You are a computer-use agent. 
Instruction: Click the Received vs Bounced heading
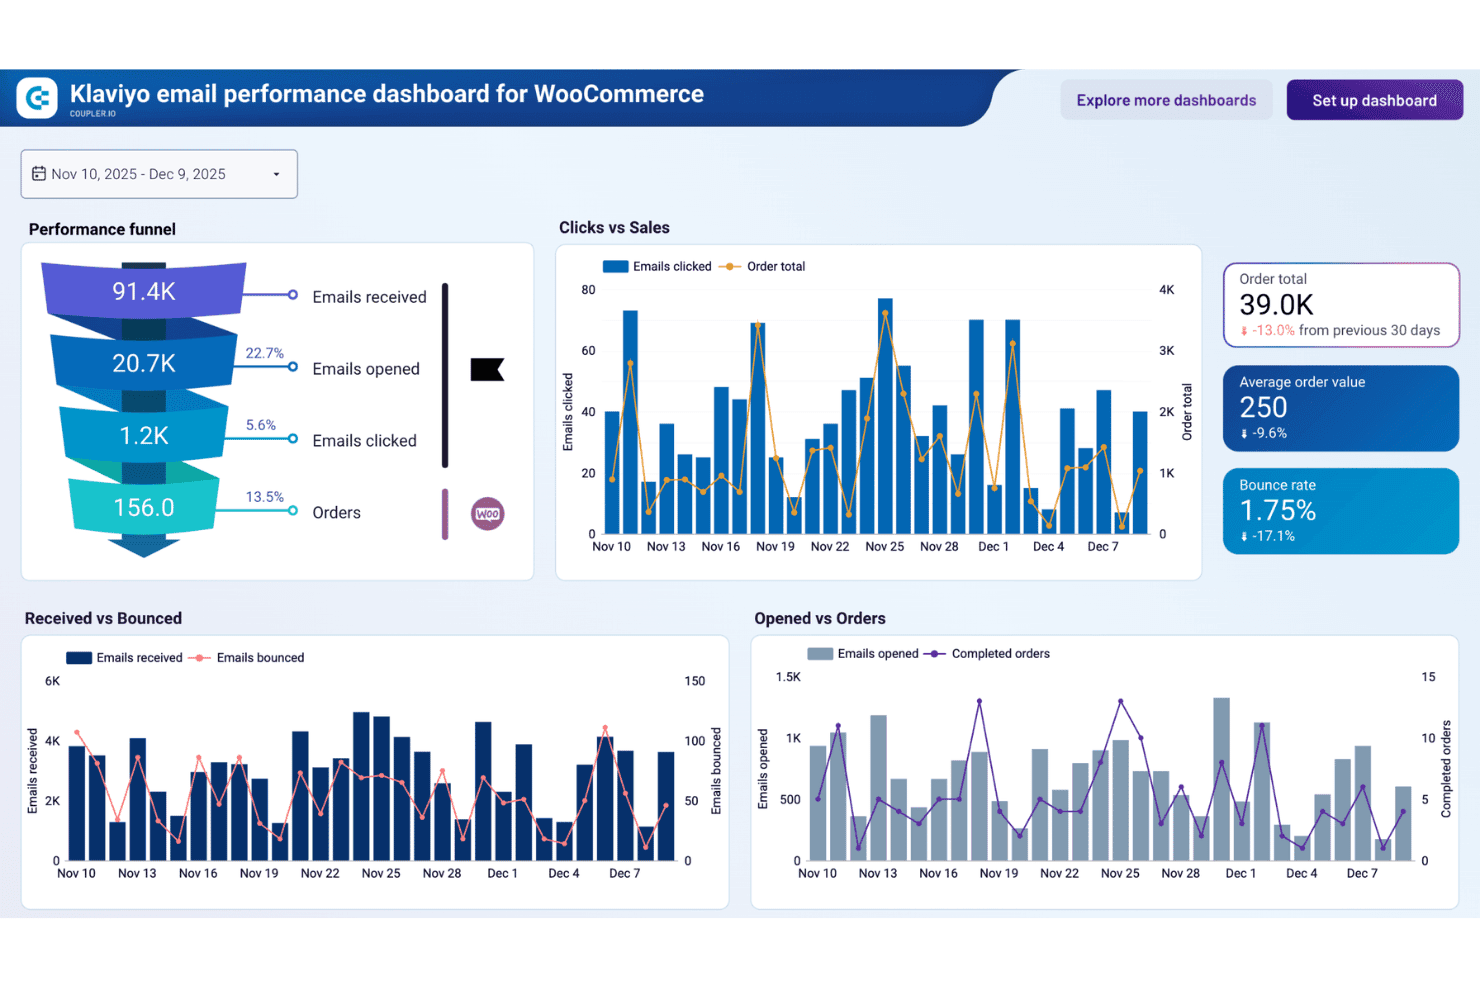(103, 619)
